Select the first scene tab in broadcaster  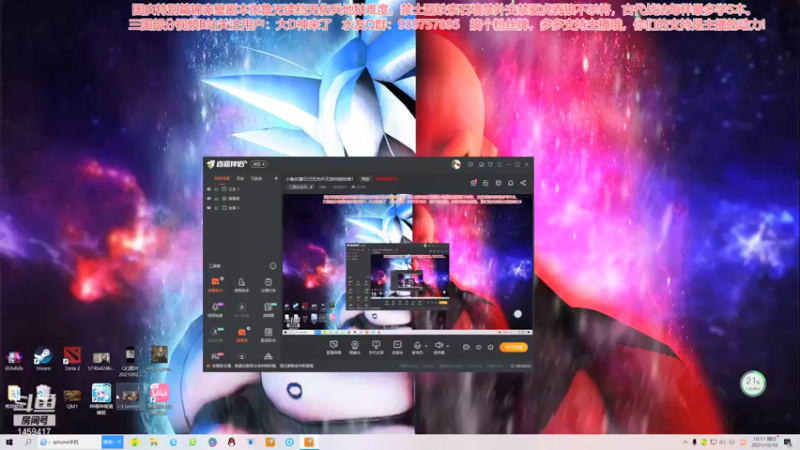[x=222, y=179]
